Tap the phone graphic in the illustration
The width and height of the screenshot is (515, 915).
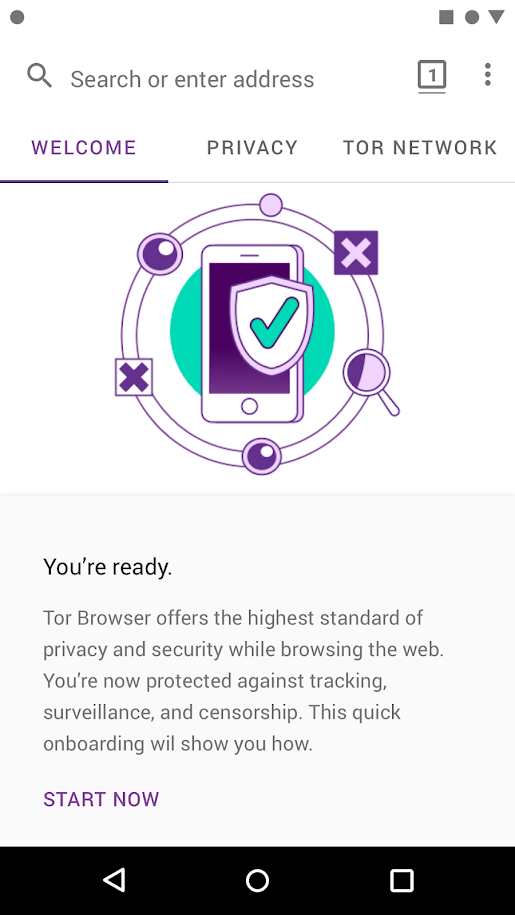[253, 333]
